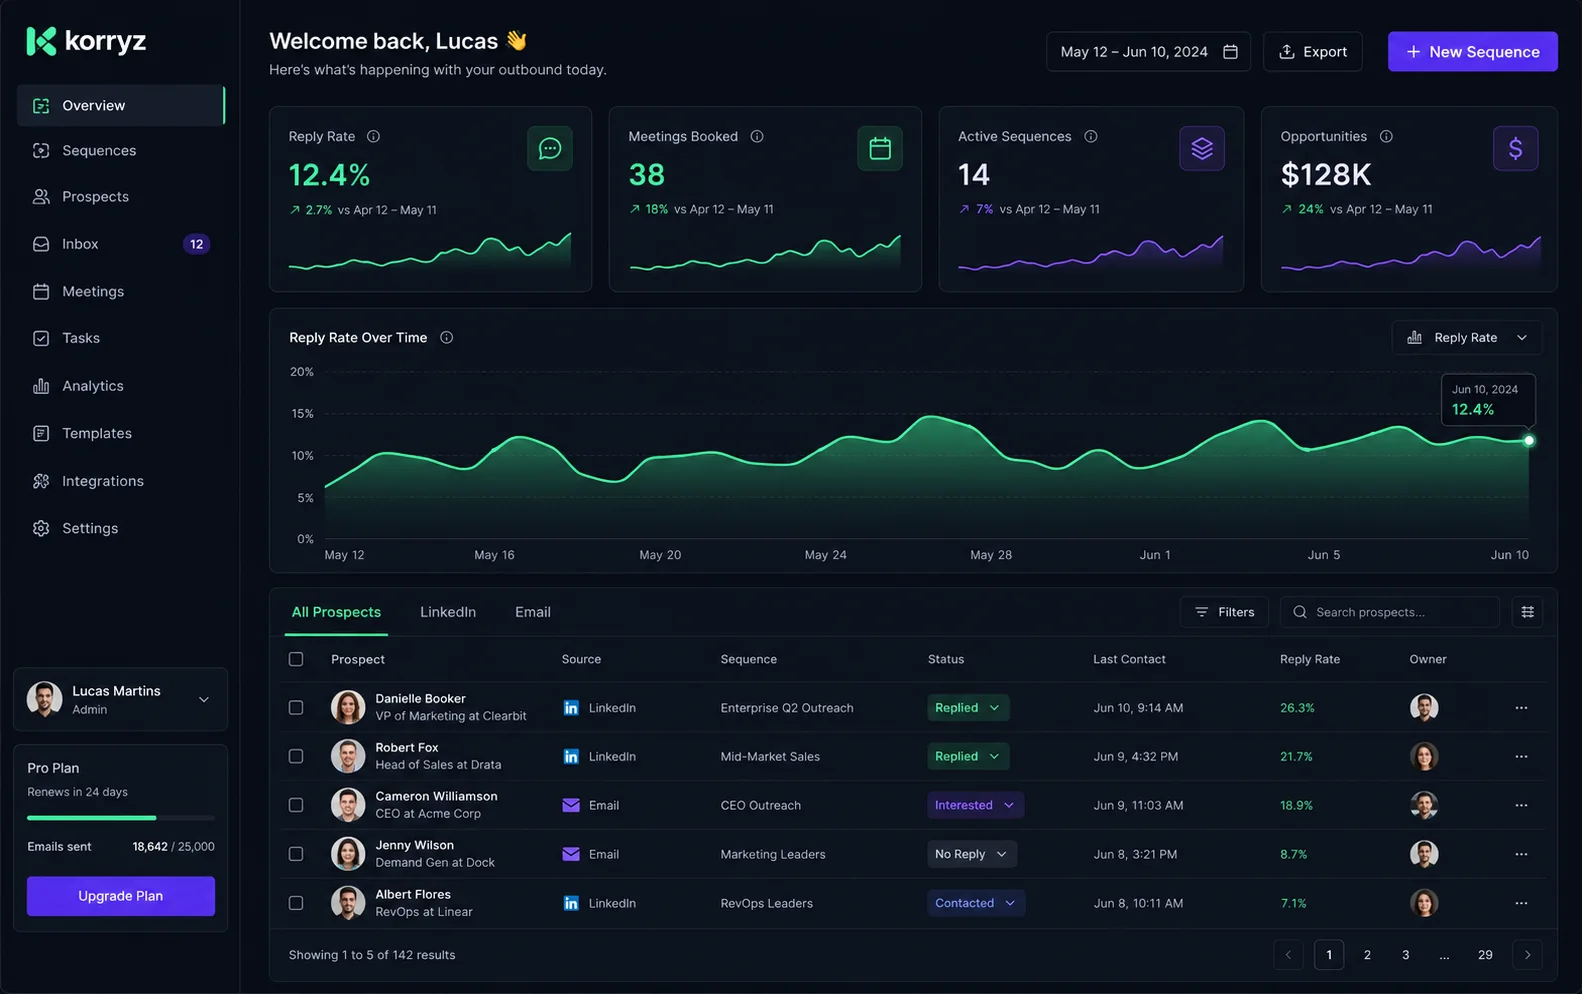Click owner avatar in Danielle Booker row
Image resolution: width=1582 pixels, height=994 pixels.
pos(1424,708)
